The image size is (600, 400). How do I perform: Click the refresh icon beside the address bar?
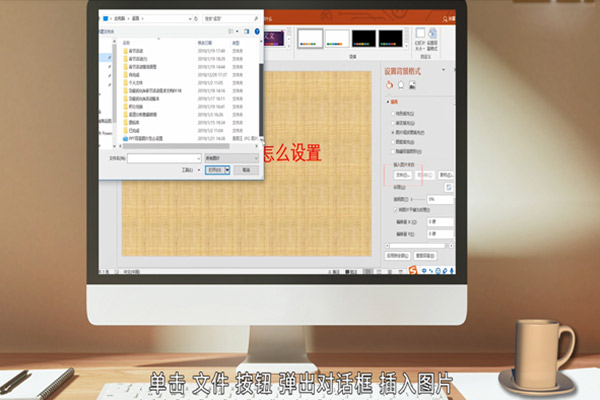(x=196, y=18)
